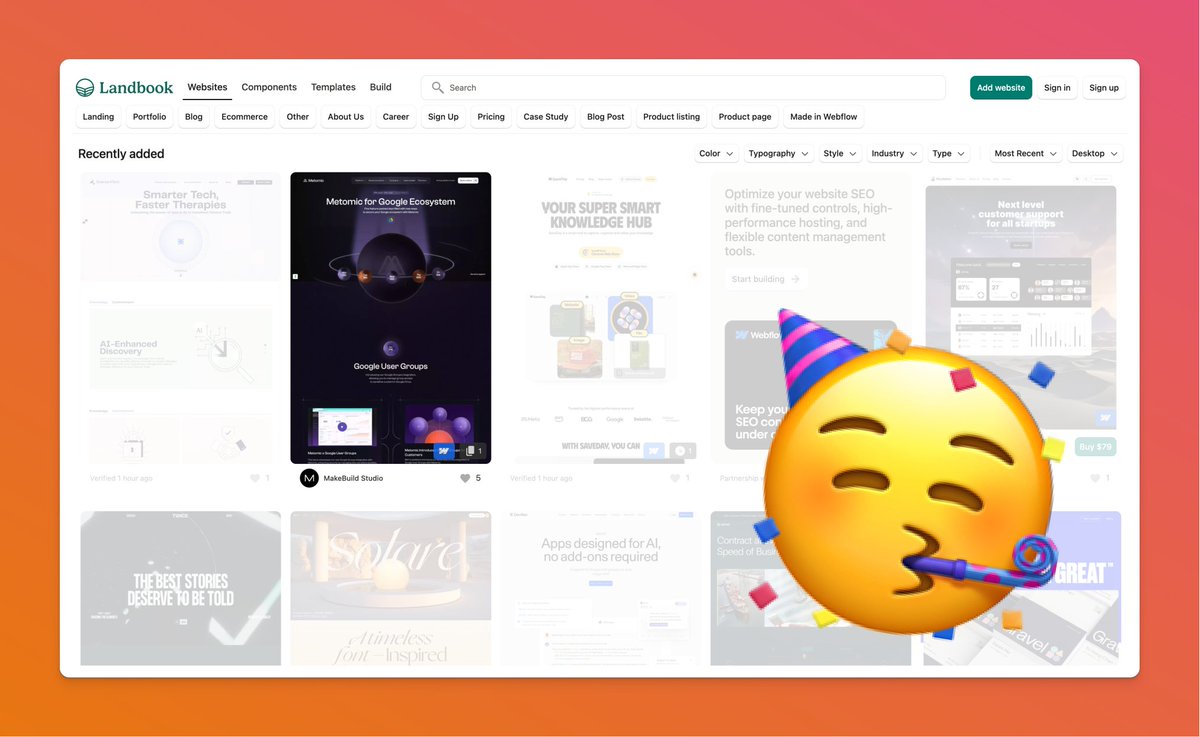Screen dimensions: 1200x737
Task: Click the page count icon on the Metomic card
Action: coord(470,451)
